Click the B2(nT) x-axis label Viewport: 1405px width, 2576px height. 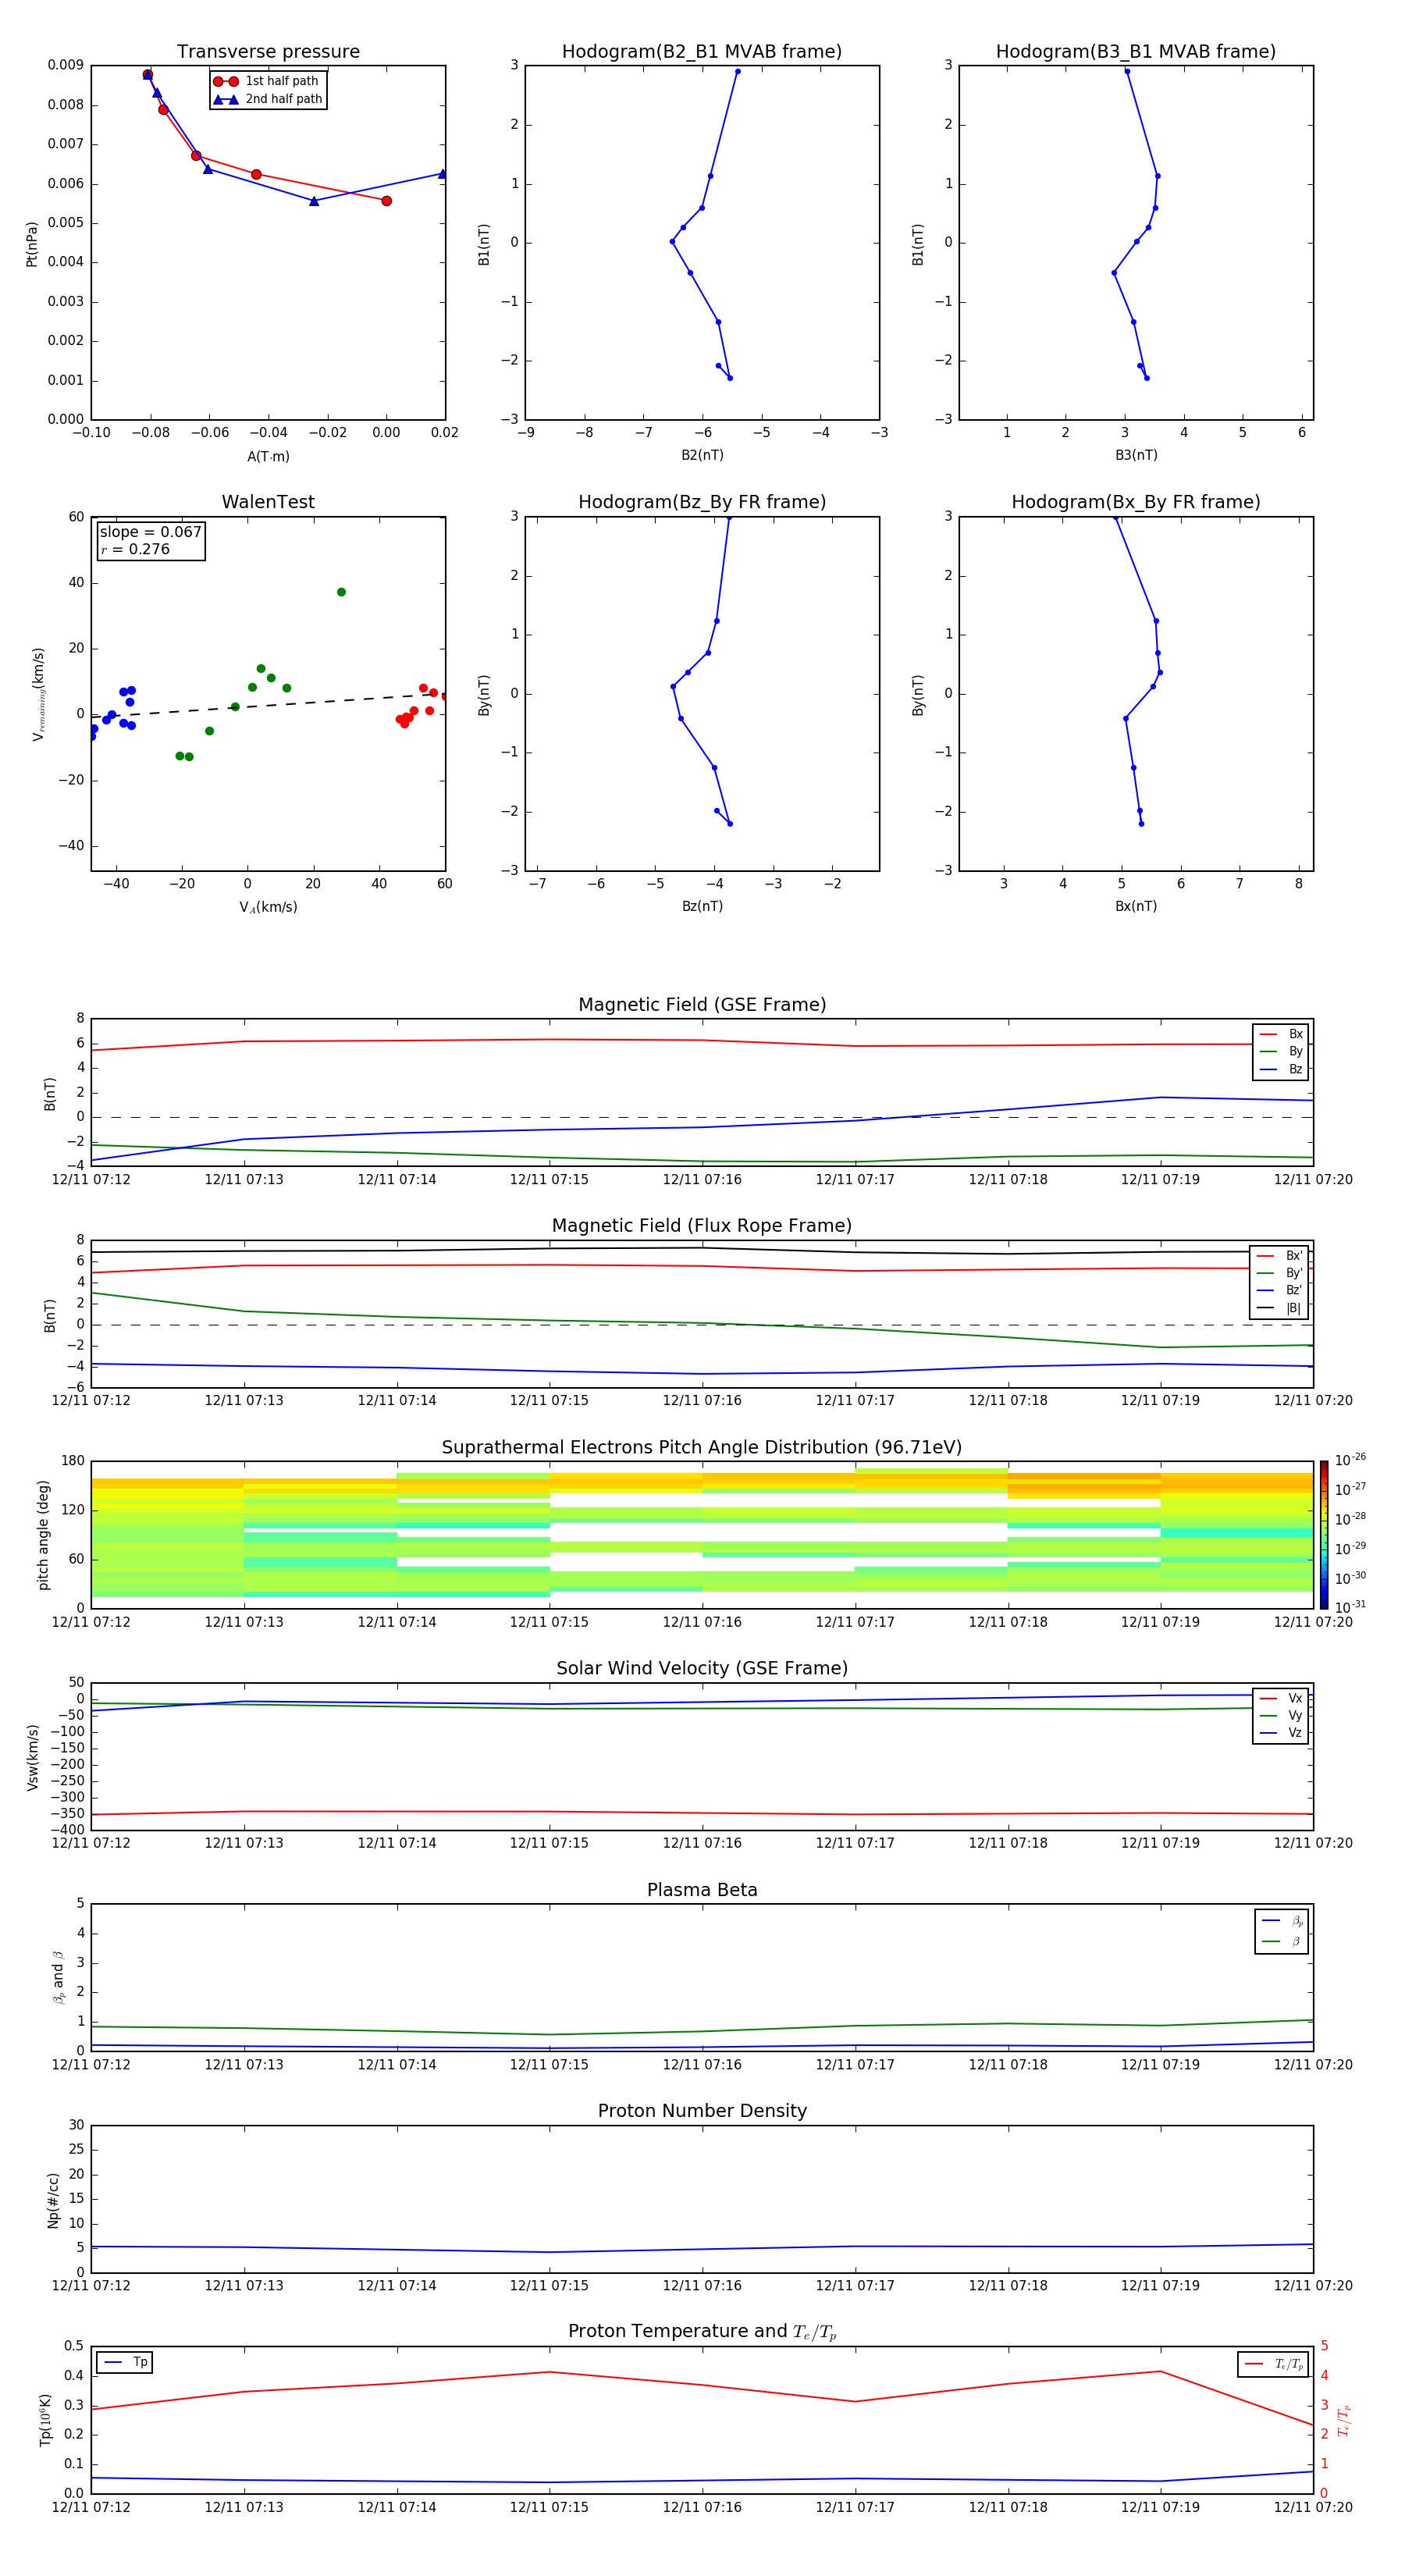tap(702, 456)
